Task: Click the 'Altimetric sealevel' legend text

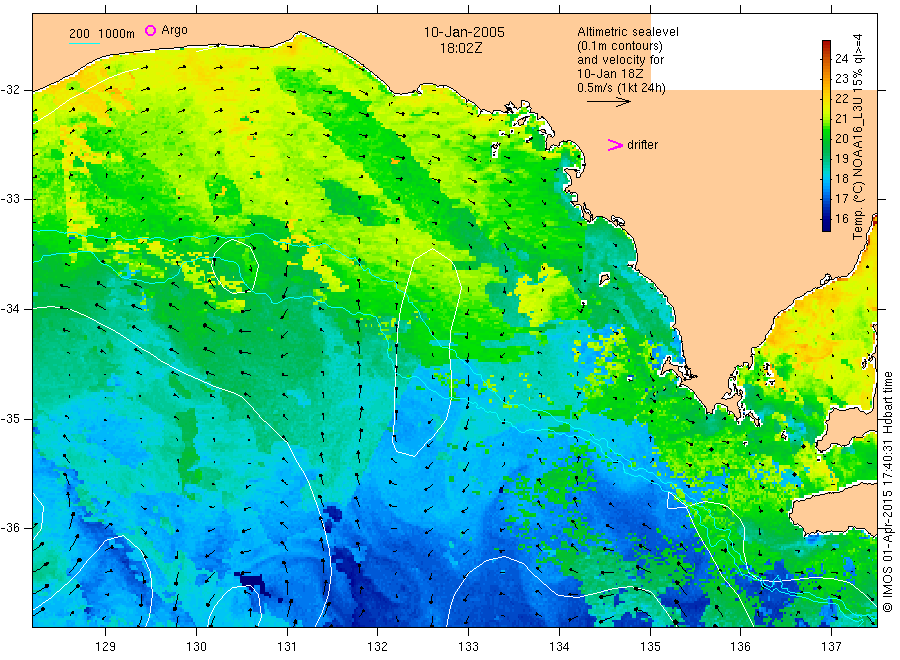Action: pos(627,32)
